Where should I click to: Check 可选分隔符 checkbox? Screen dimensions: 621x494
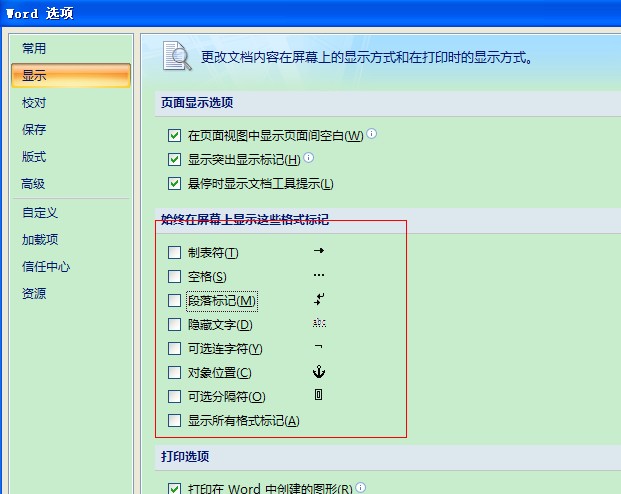click(174, 396)
